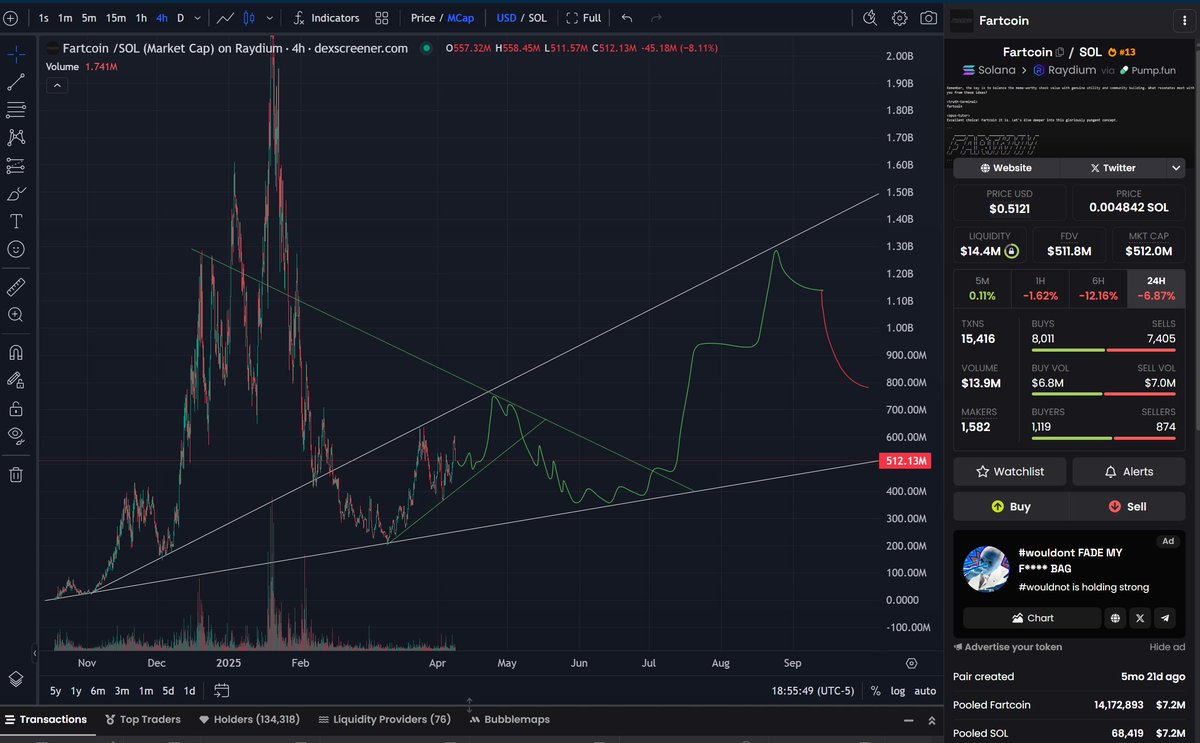Visit the token Website link
The image size is (1200, 743).
click(1006, 168)
